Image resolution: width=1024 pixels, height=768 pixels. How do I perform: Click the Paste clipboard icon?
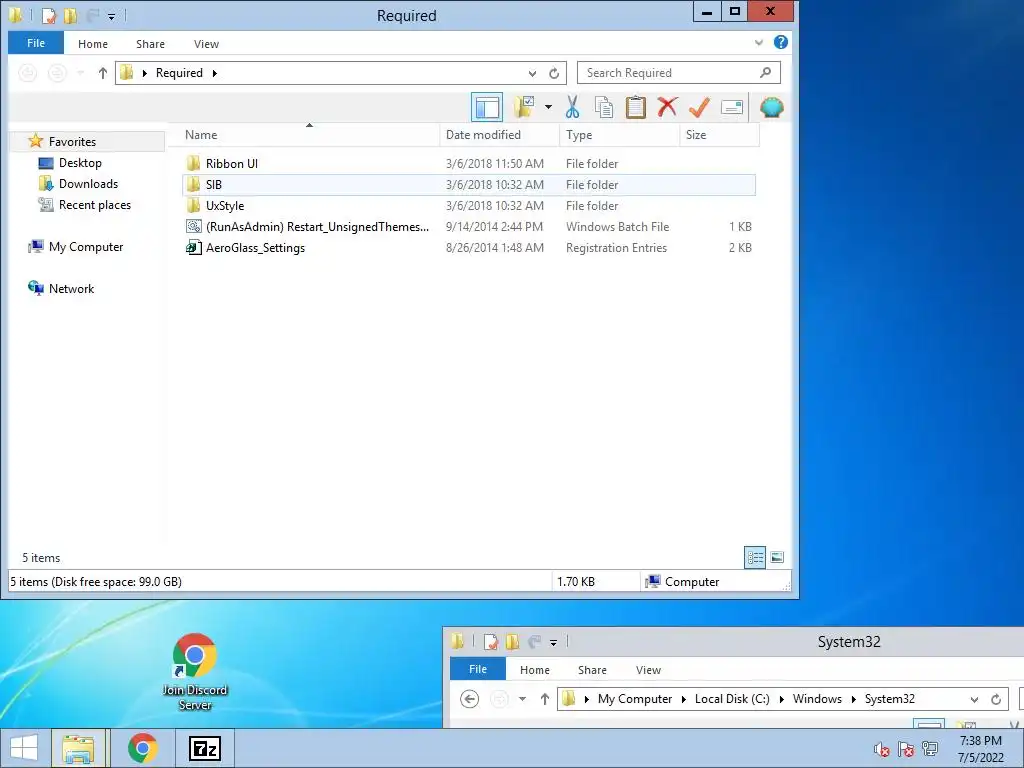click(635, 107)
